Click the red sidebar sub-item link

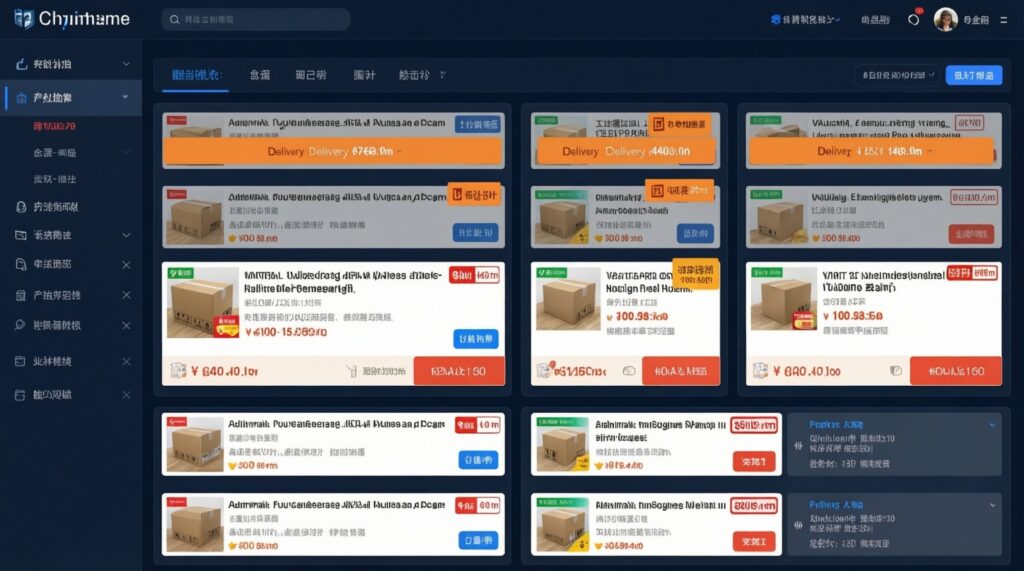coord(54,127)
